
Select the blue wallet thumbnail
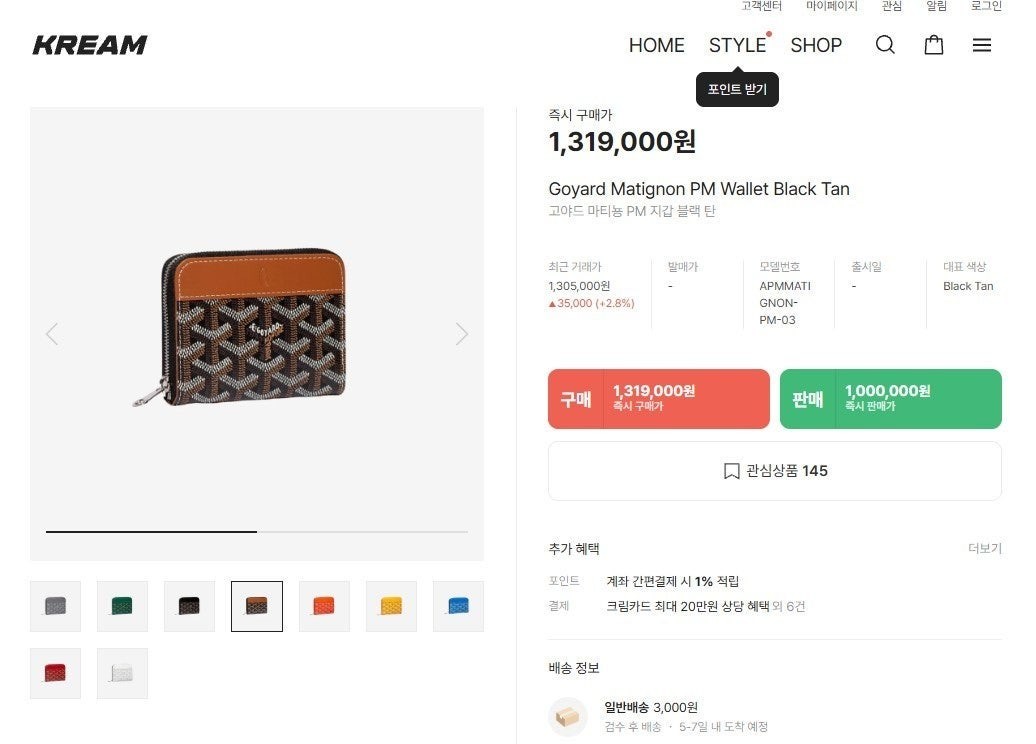[x=458, y=606]
